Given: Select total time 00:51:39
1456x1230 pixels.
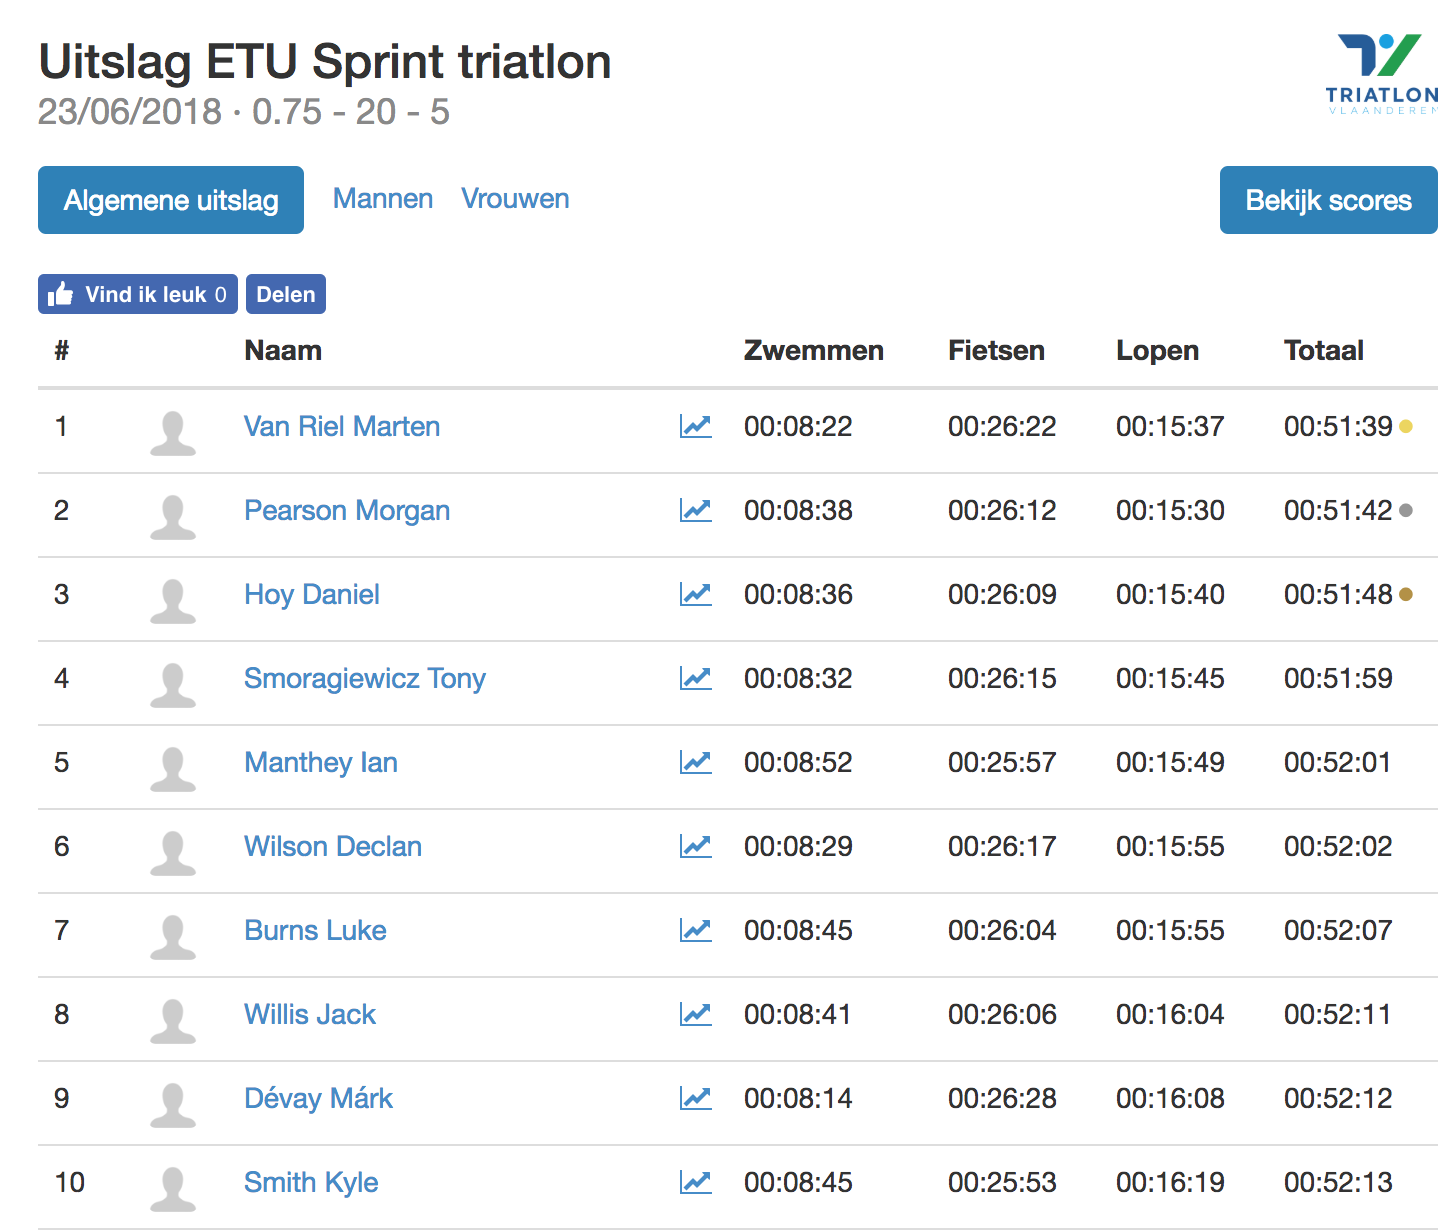Looking at the screenshot, I should pos(1338,427).
